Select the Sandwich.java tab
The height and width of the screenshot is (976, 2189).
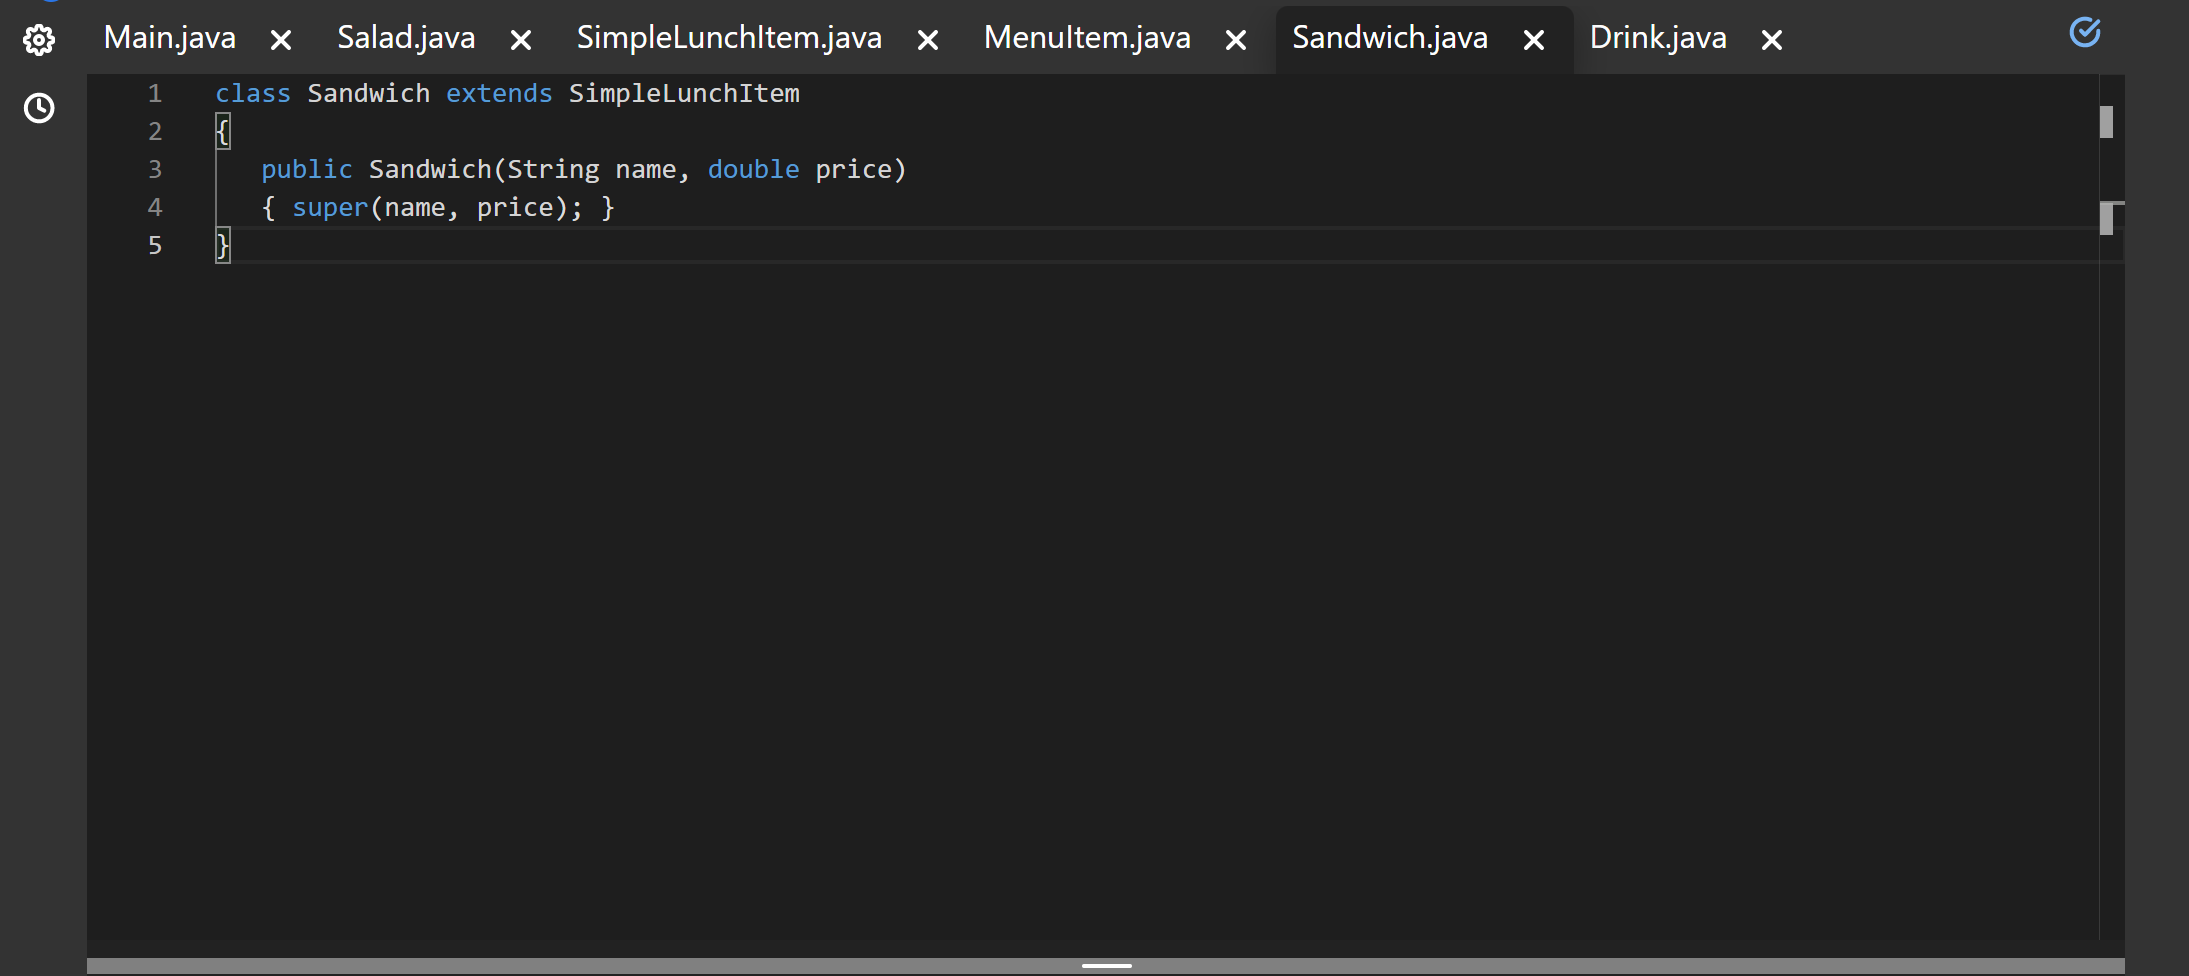(x=1389, y=38)
